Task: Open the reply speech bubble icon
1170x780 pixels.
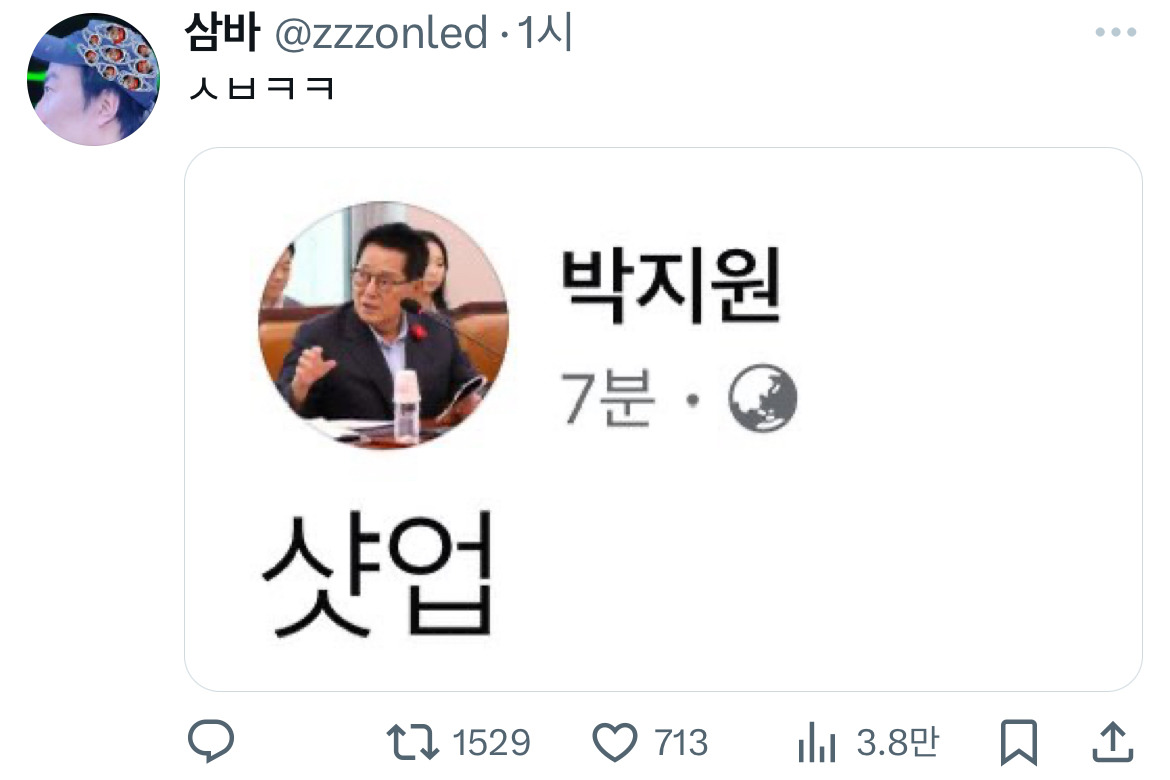Action: pos(211,741)
